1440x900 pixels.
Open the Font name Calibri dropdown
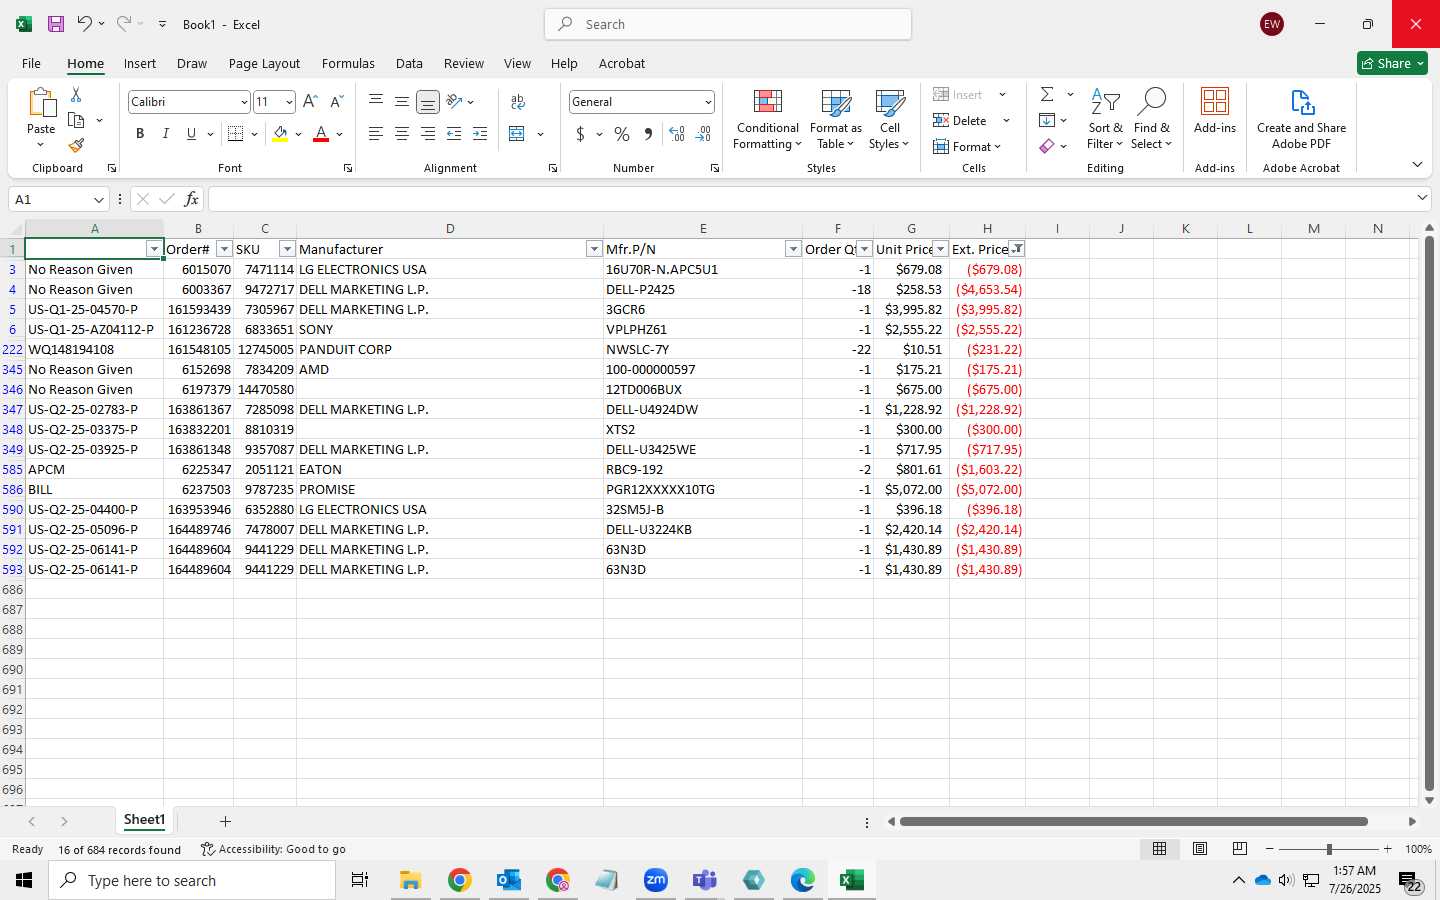click(243, 102)
